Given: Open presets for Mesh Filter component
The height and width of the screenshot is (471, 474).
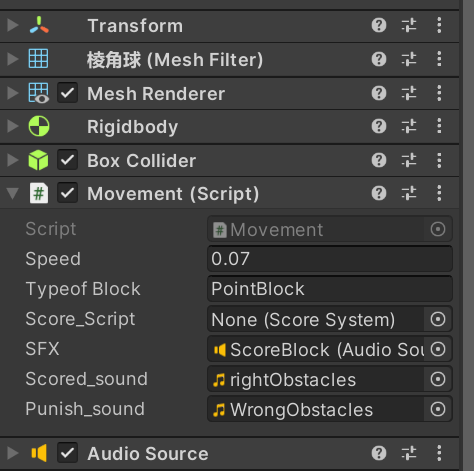Looking at the screenshot, I should click(409, 59).
